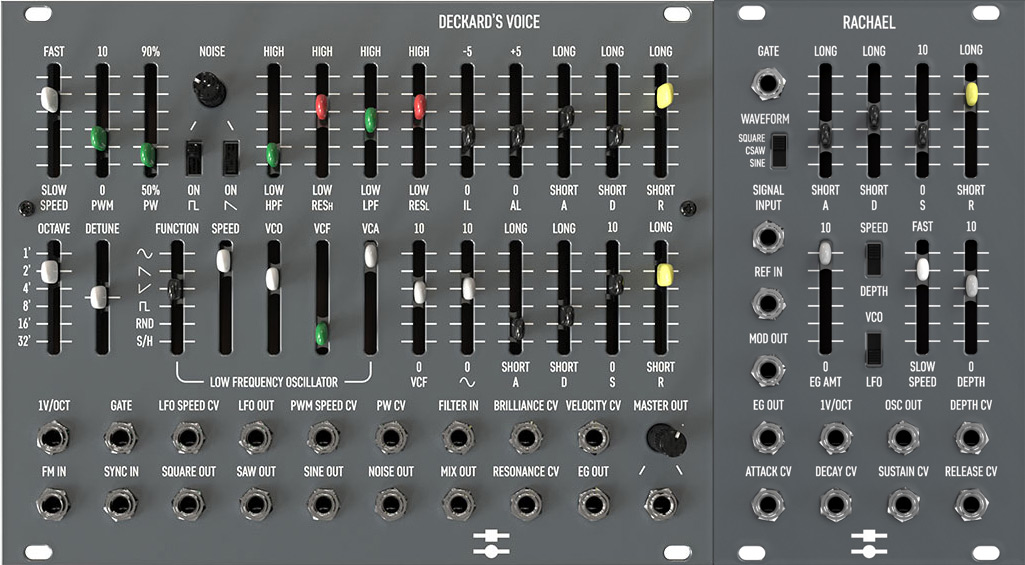Click Rachael's SIGNAL INPUT jack
This screenshot has height=565, width=1025.
(x=768, y=237)
